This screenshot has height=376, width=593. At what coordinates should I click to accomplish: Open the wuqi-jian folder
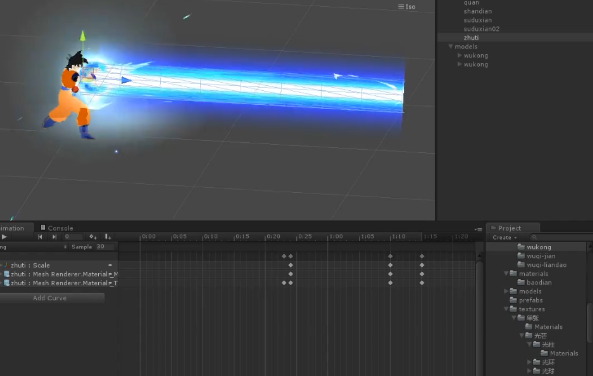536,256
